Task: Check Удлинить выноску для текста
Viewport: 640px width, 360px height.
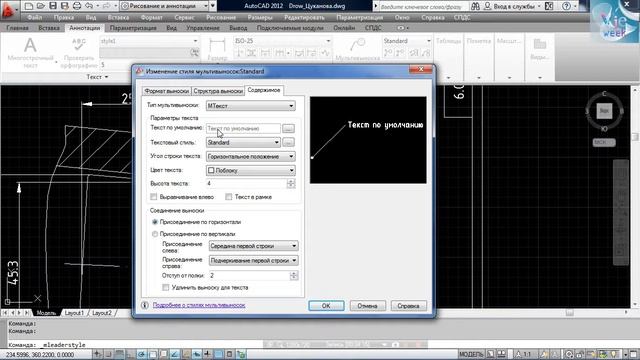Action: point(165,287)
